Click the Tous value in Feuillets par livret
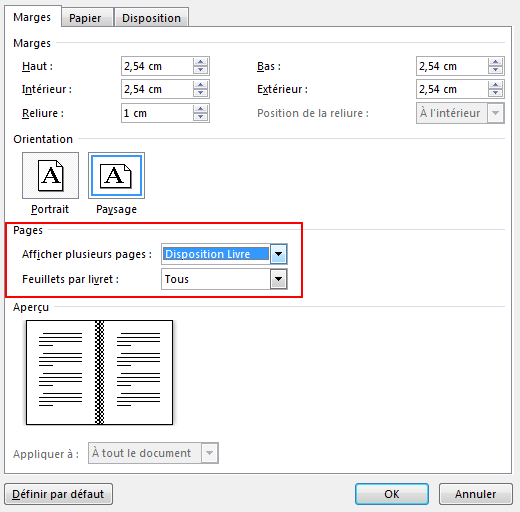The height and width of the screenshot is (512, 520). click(177, 279)
